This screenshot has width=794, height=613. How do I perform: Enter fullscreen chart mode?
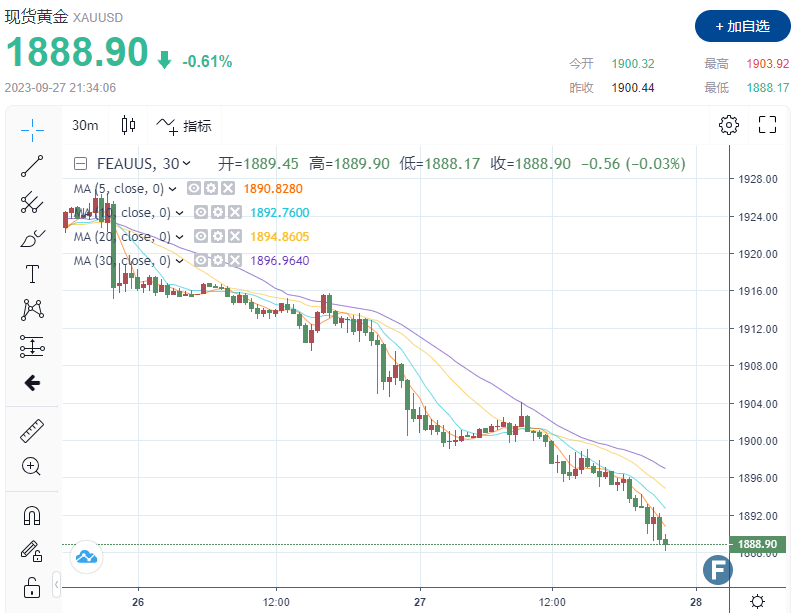point(768,125)
